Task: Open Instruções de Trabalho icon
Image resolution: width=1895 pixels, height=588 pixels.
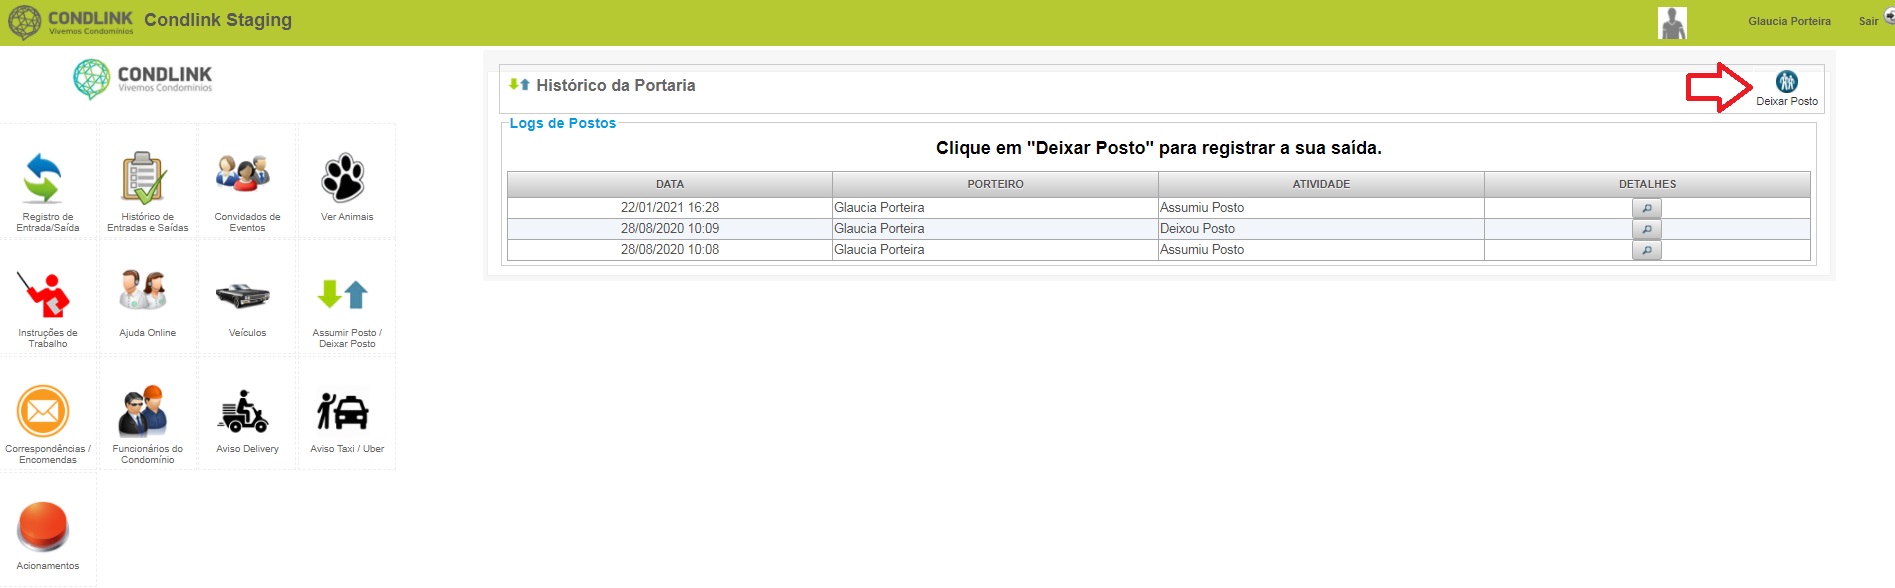Action: click(43, 295)
